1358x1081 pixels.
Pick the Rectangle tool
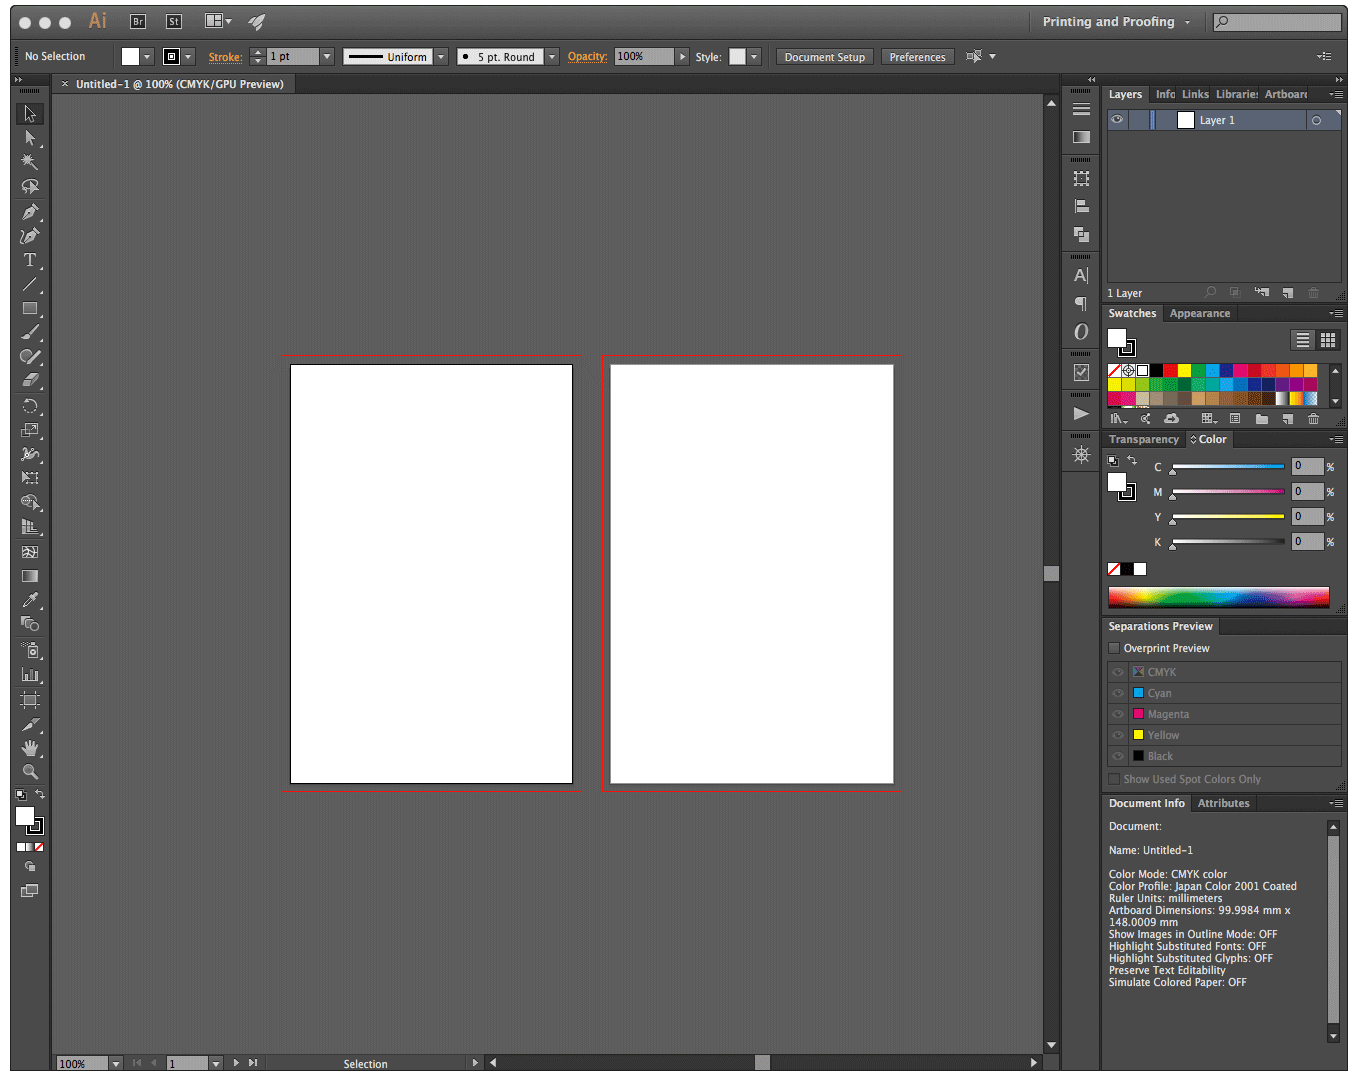click(x=30, y=309)
